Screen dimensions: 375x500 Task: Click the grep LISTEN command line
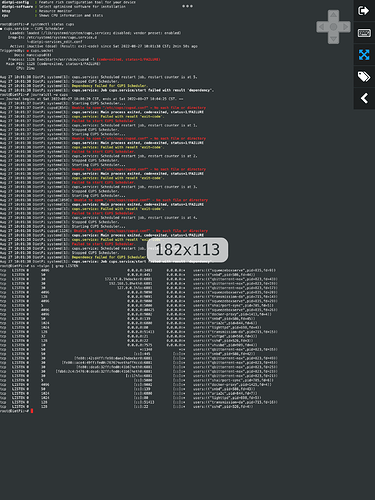pos(39,266)
